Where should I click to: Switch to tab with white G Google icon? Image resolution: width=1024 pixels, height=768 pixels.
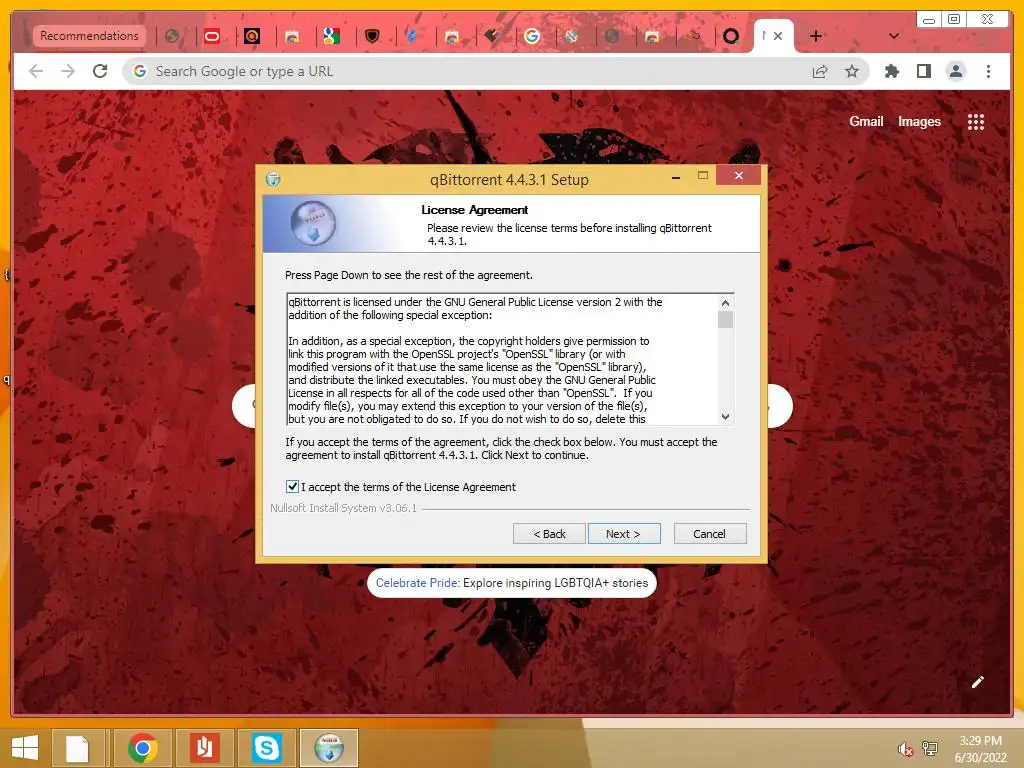532,36
